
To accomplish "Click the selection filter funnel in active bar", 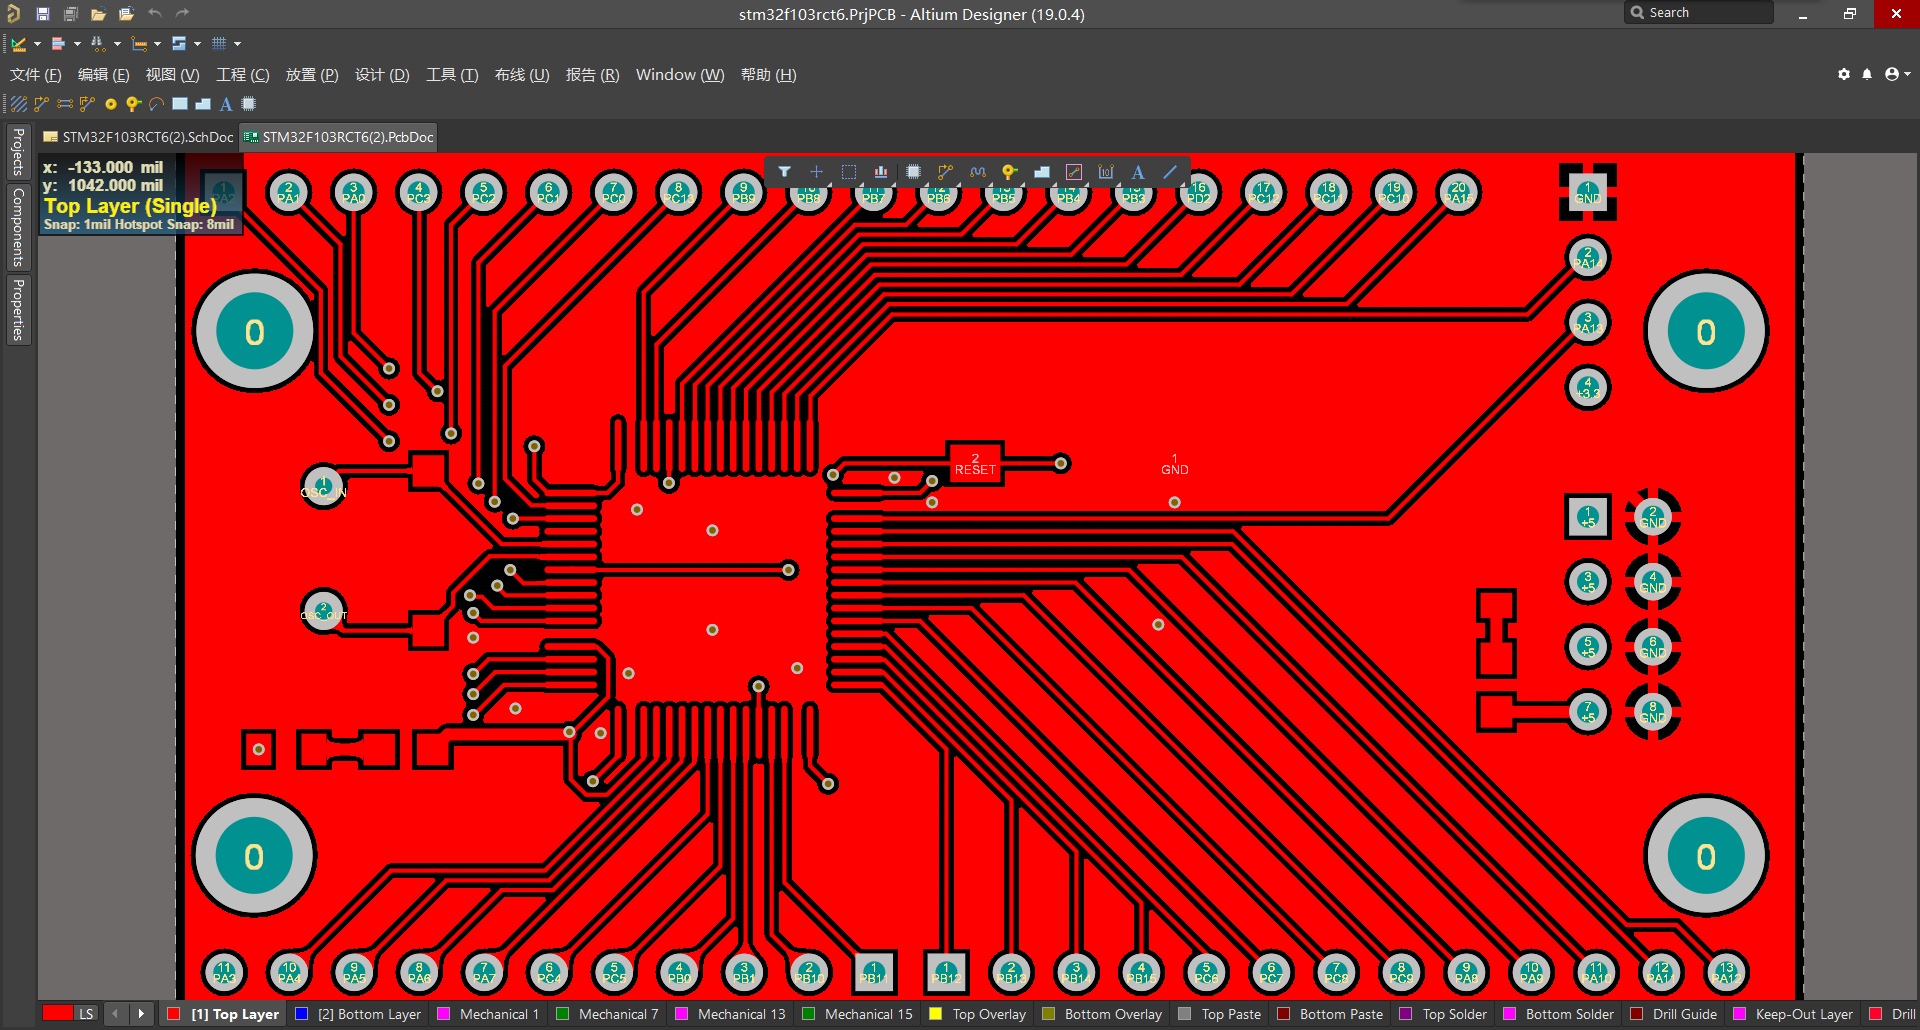I will click(x=785, y=172).
